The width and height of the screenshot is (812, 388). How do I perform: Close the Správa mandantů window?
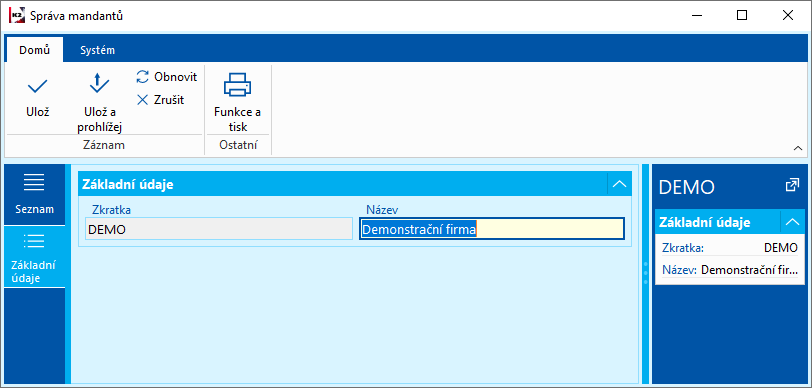click(788, 16)
